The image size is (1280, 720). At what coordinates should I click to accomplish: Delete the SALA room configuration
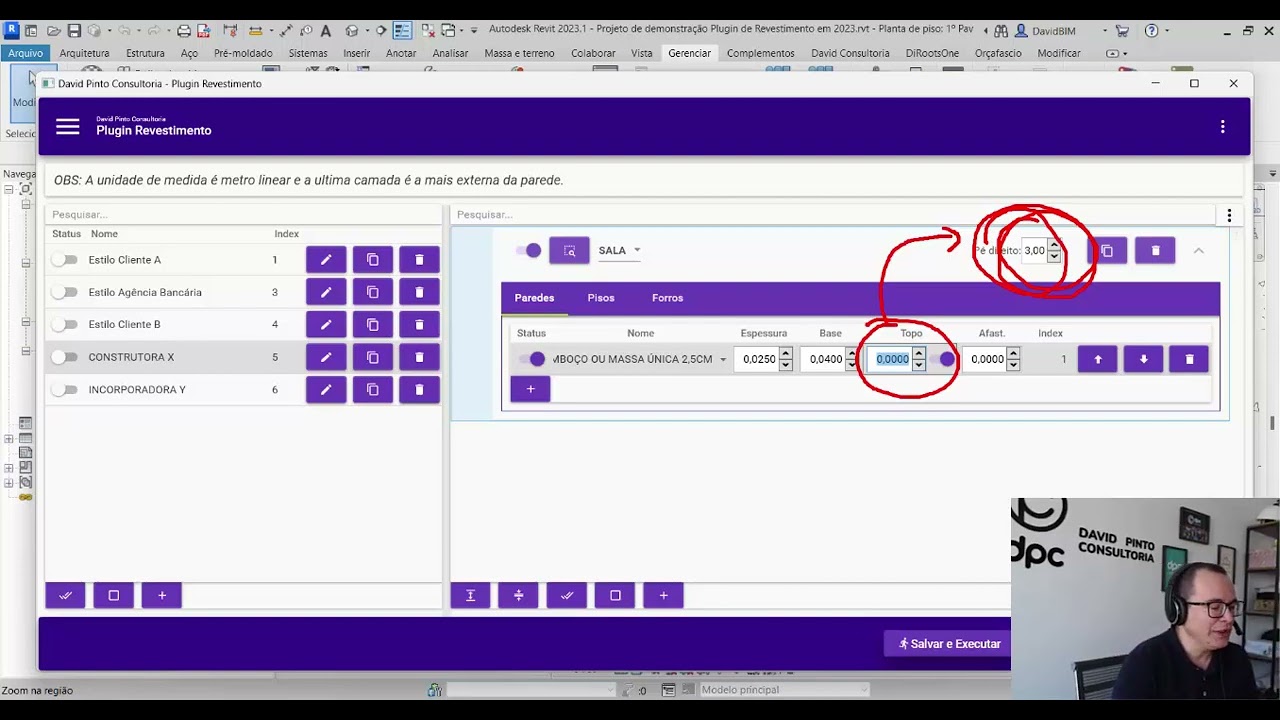1155,251
